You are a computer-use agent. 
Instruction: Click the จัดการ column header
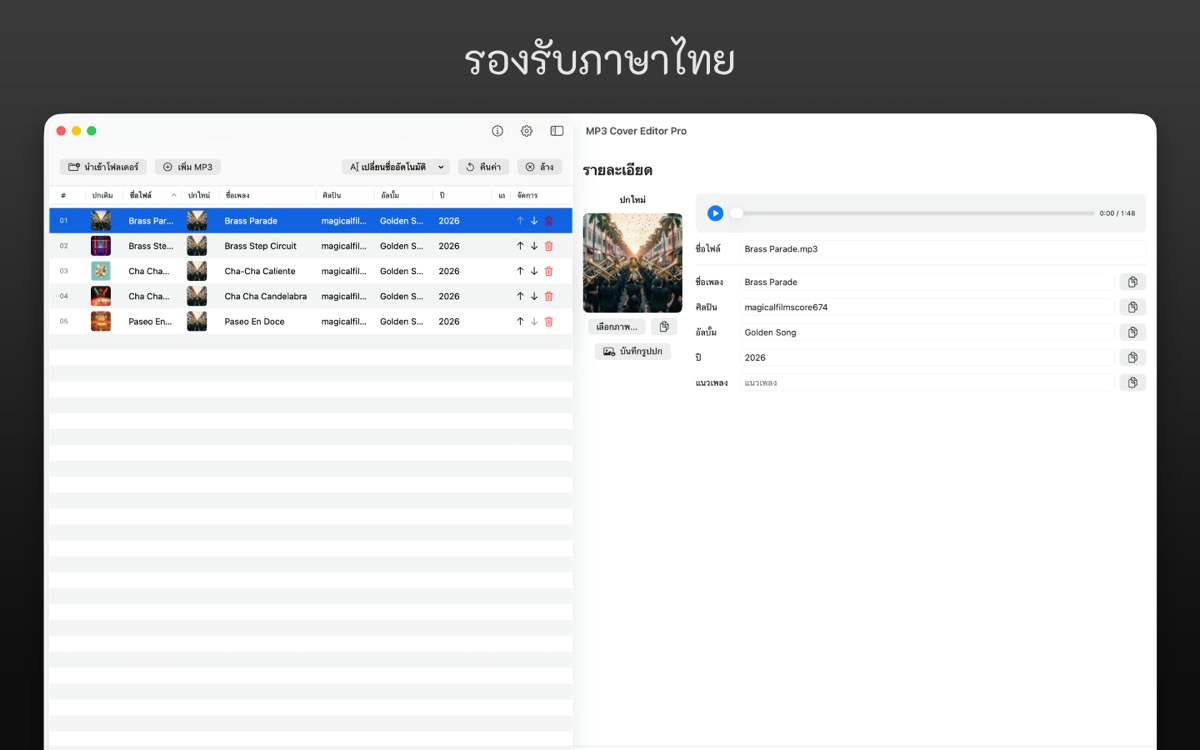[x=527, y=195]
